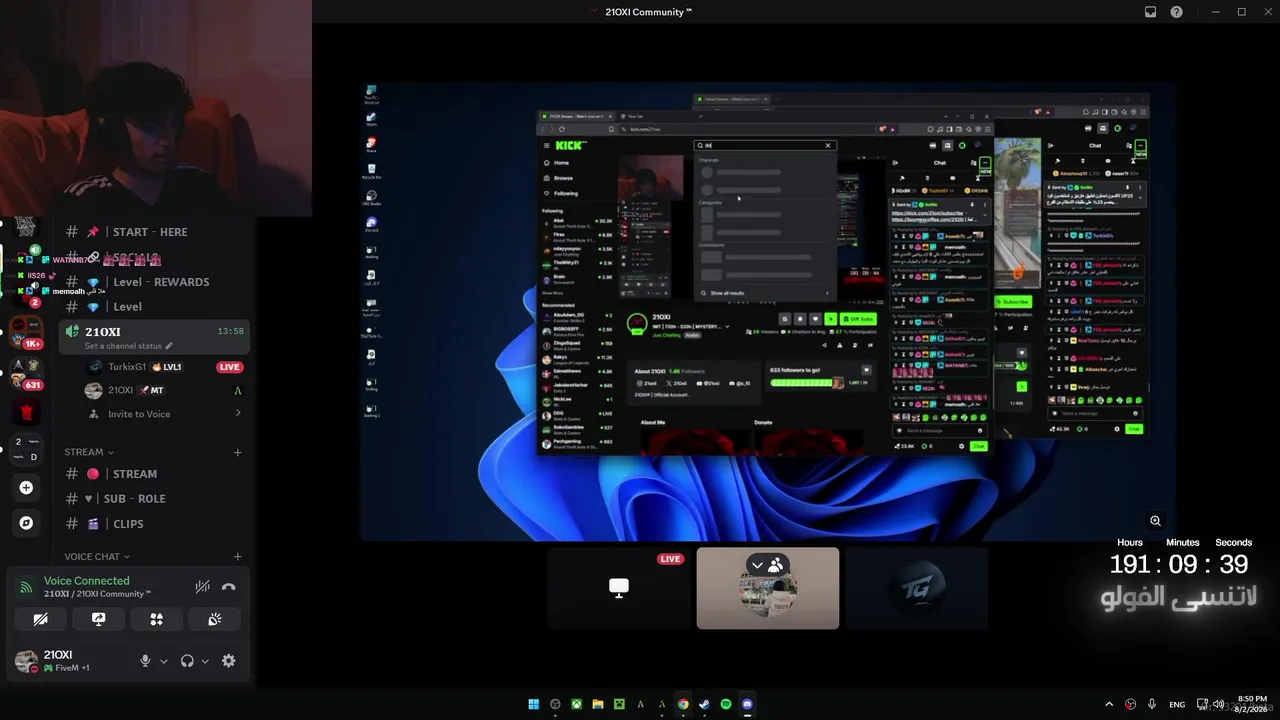Viewport: 1280px width, 720px height.
Task: Open Discover servers compass icon
Action: (26, 523)
